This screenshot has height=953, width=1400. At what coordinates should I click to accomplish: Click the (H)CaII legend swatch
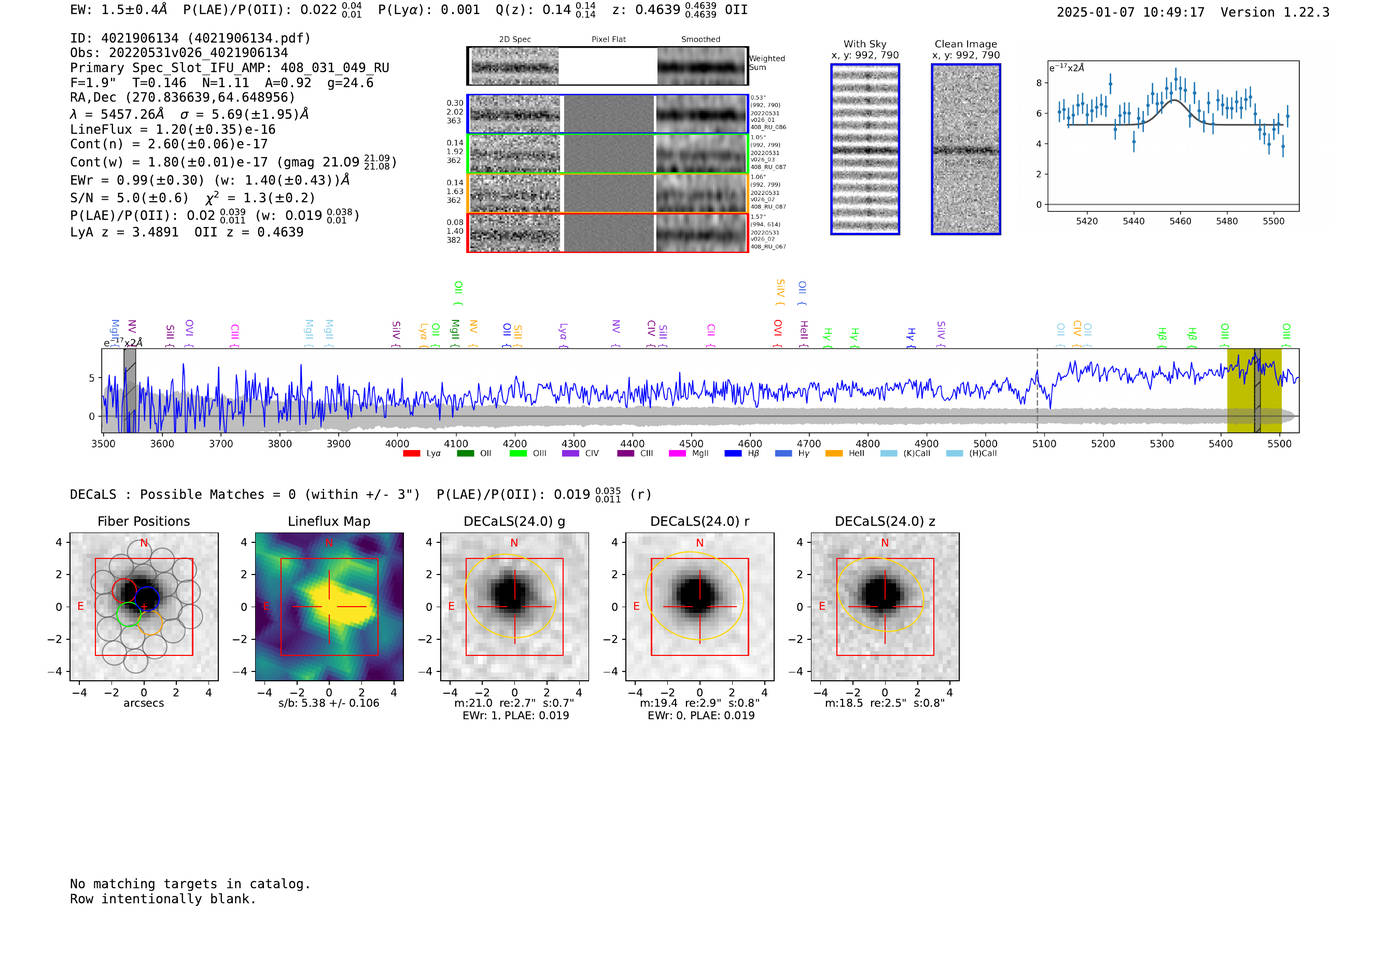(955, 454)
